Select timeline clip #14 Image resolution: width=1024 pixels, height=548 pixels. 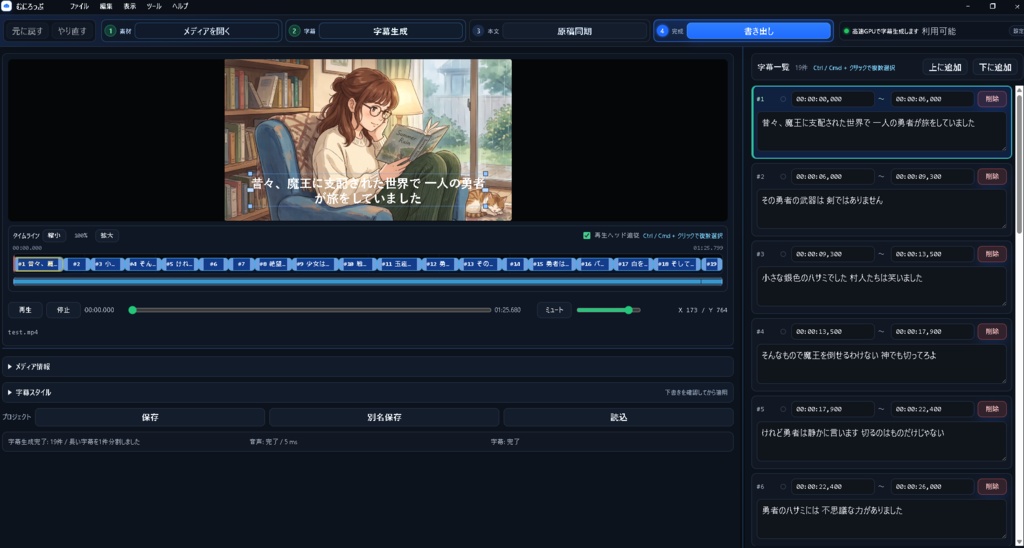[515, 264]
